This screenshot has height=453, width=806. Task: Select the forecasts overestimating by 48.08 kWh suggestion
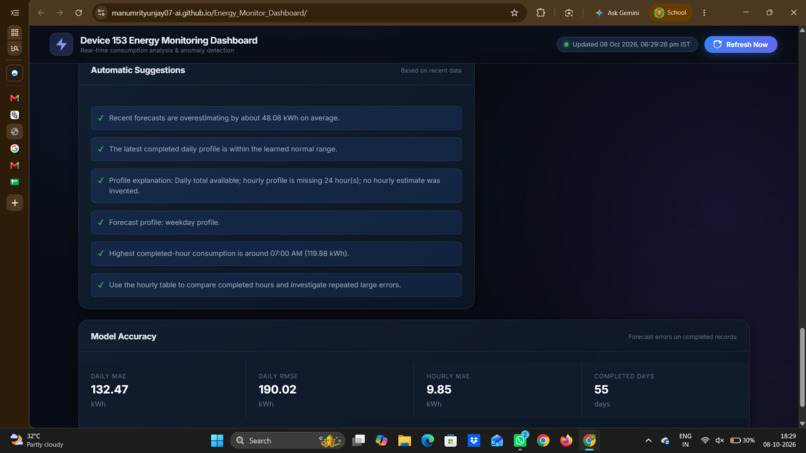[276, 118]
